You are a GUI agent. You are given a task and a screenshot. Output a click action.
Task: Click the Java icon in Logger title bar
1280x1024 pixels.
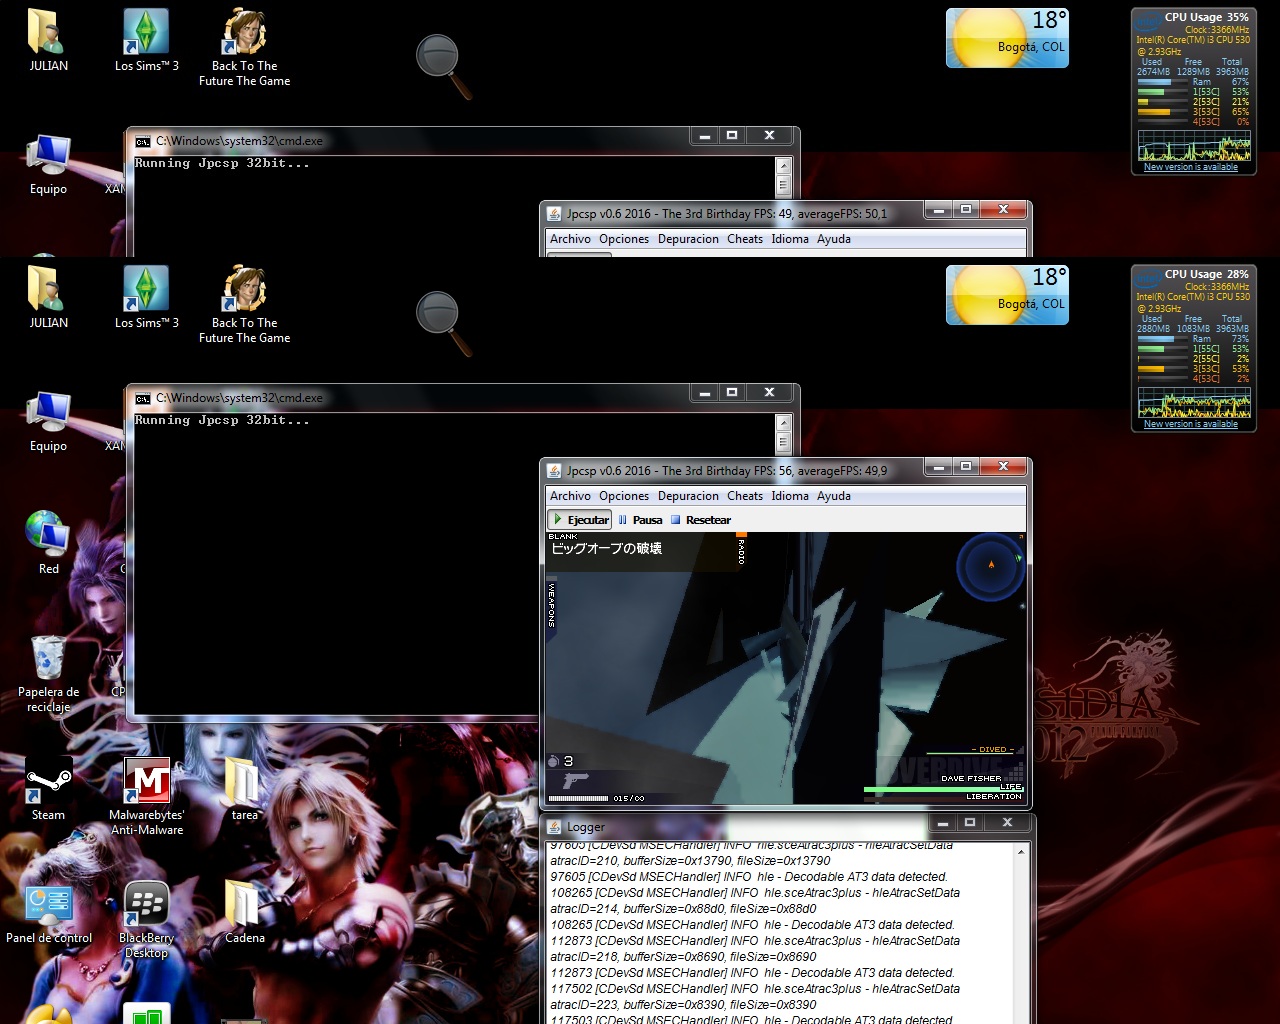pos(553,827)
